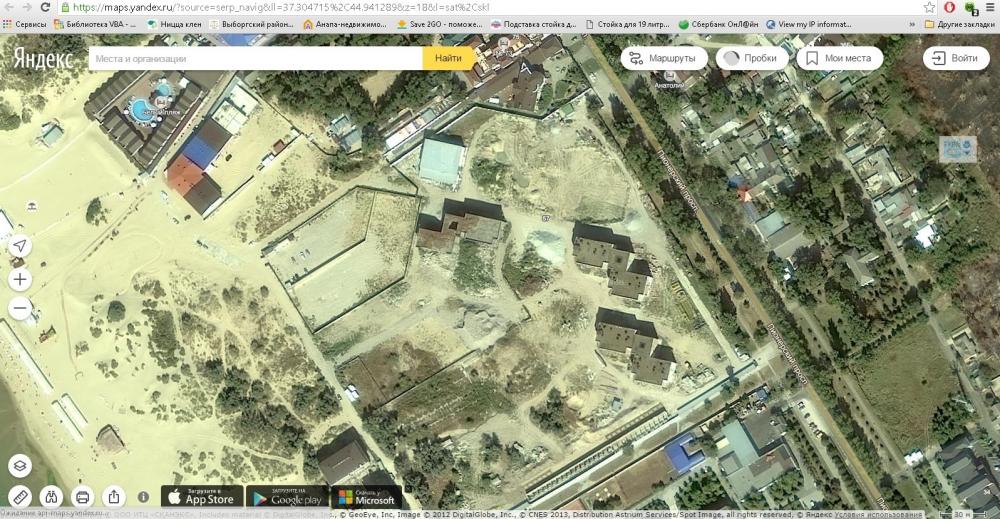Toggle the Пробки traffic layer

pyautogui.click(x=753, y=58)
